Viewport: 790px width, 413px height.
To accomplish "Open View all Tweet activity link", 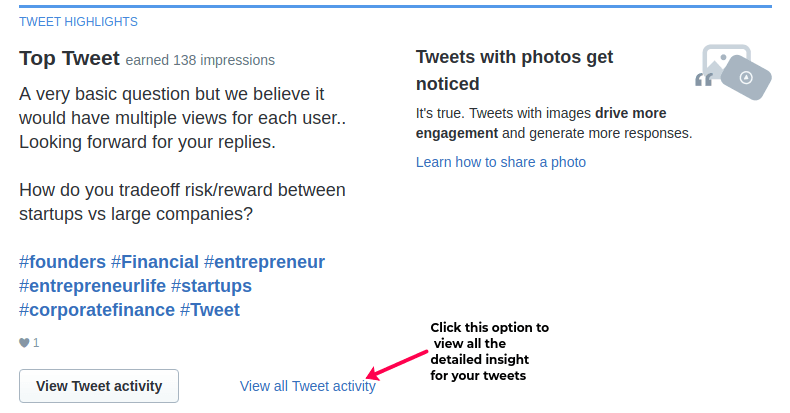I will click(307, 386).
